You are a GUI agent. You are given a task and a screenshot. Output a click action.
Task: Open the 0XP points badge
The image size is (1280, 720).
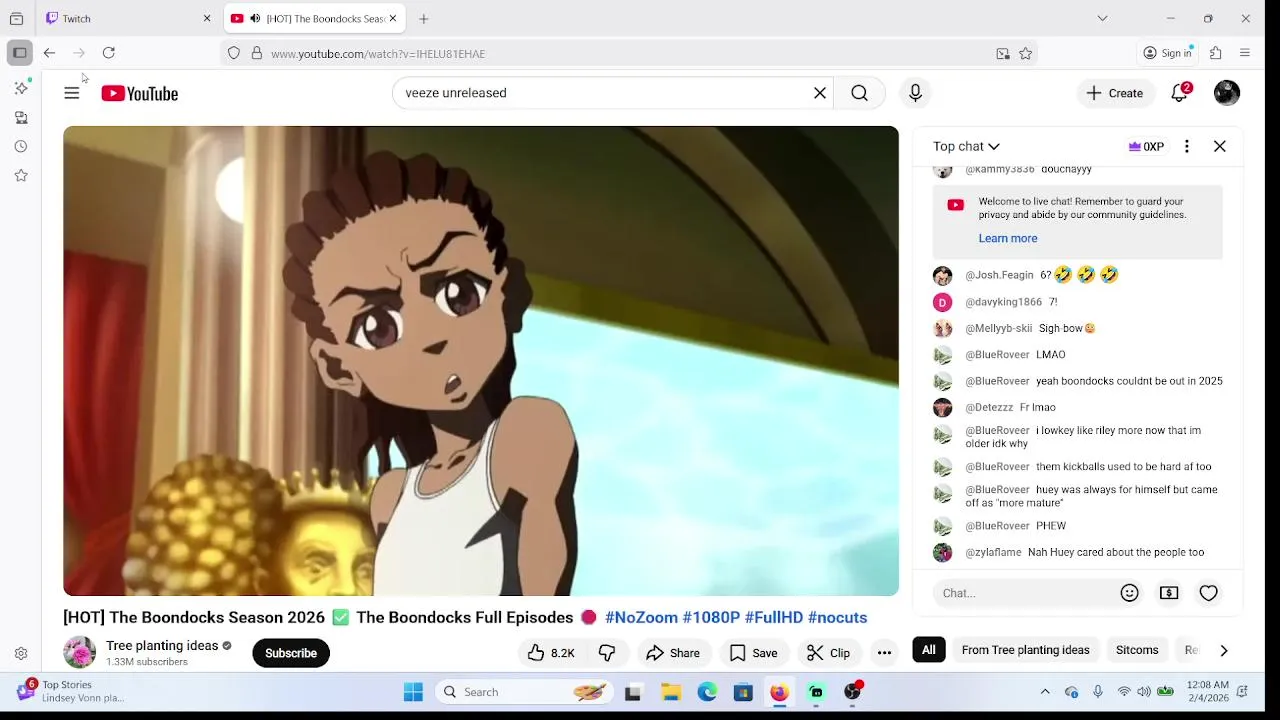[1146, 146]
